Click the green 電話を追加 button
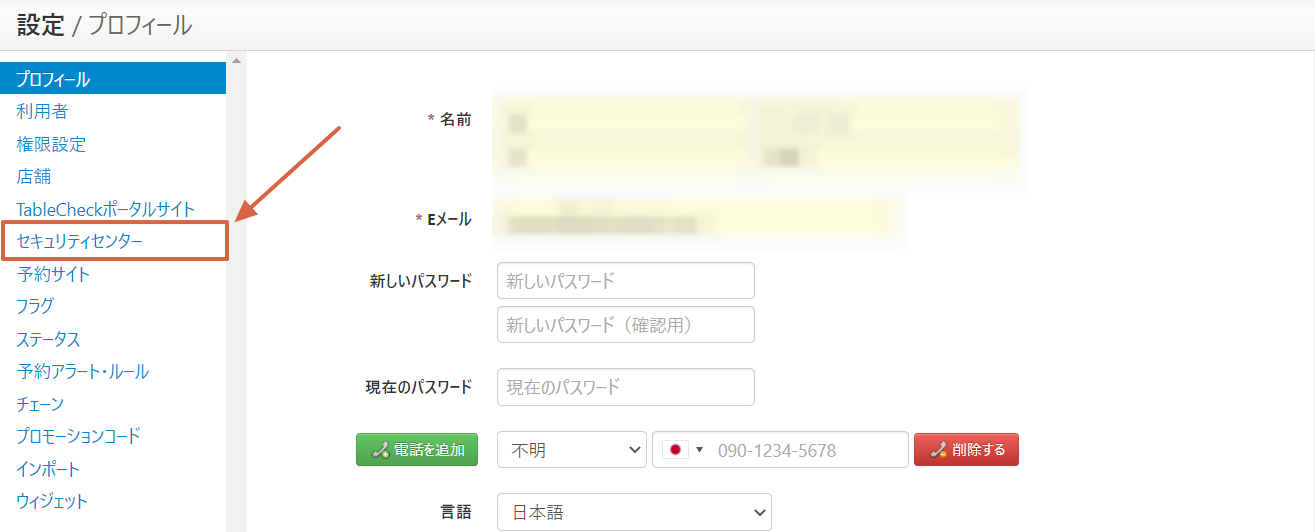 417,450
